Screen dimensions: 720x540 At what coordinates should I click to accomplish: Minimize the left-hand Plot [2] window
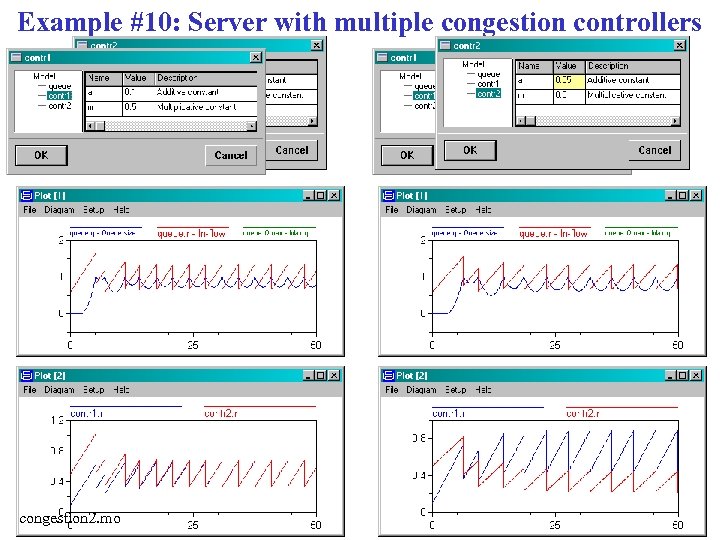[x=309, y=376]
